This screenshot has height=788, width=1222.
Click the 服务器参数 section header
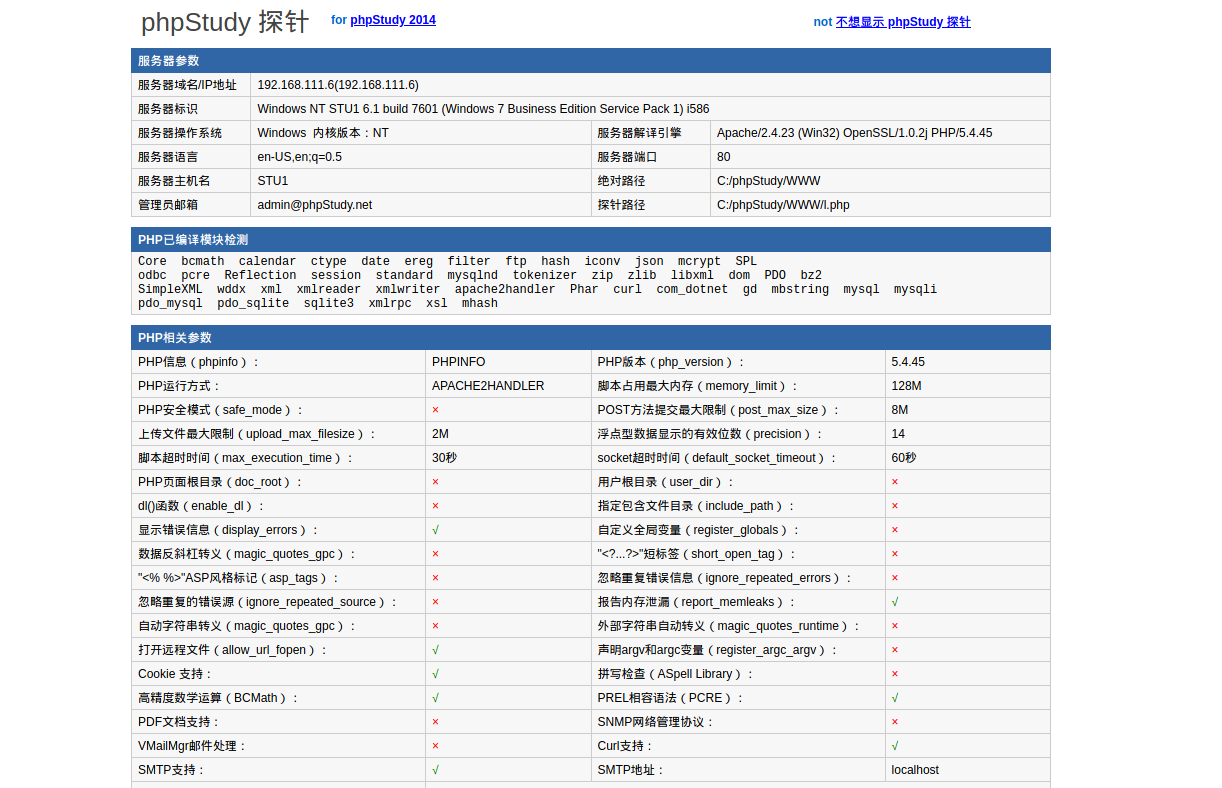click(x=590, y=61)
